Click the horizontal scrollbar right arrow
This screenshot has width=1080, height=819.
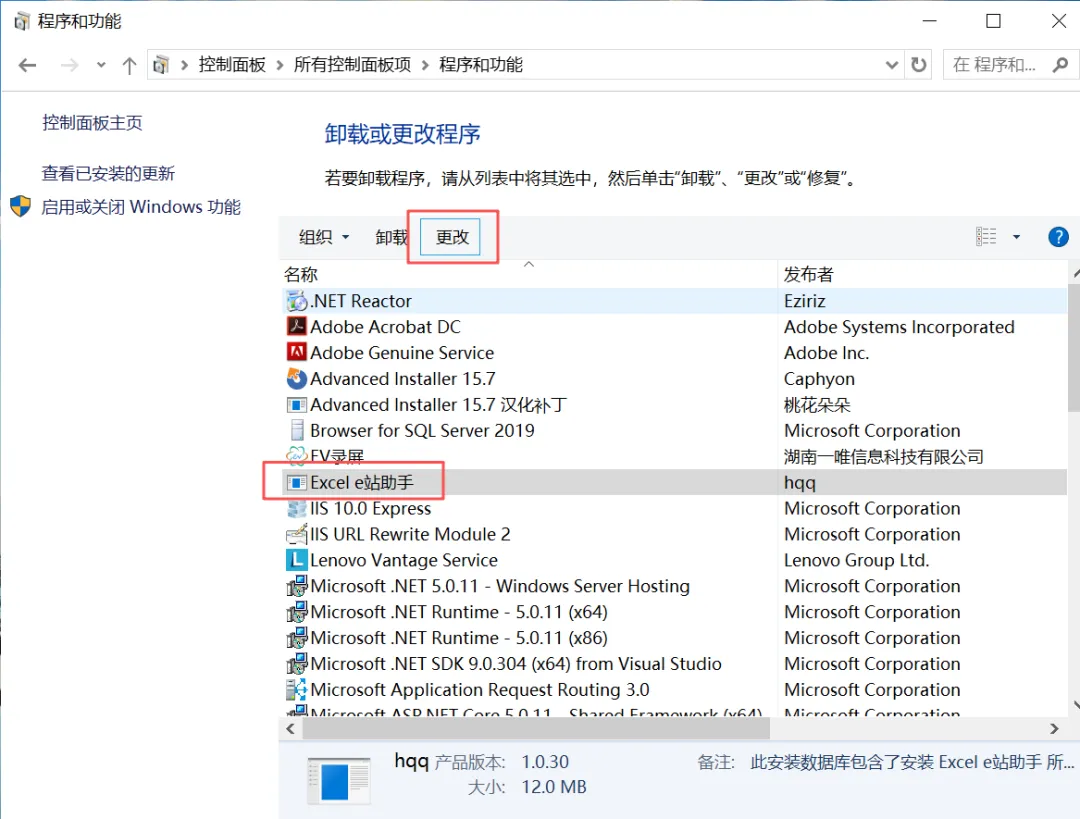pos(1054,728)
